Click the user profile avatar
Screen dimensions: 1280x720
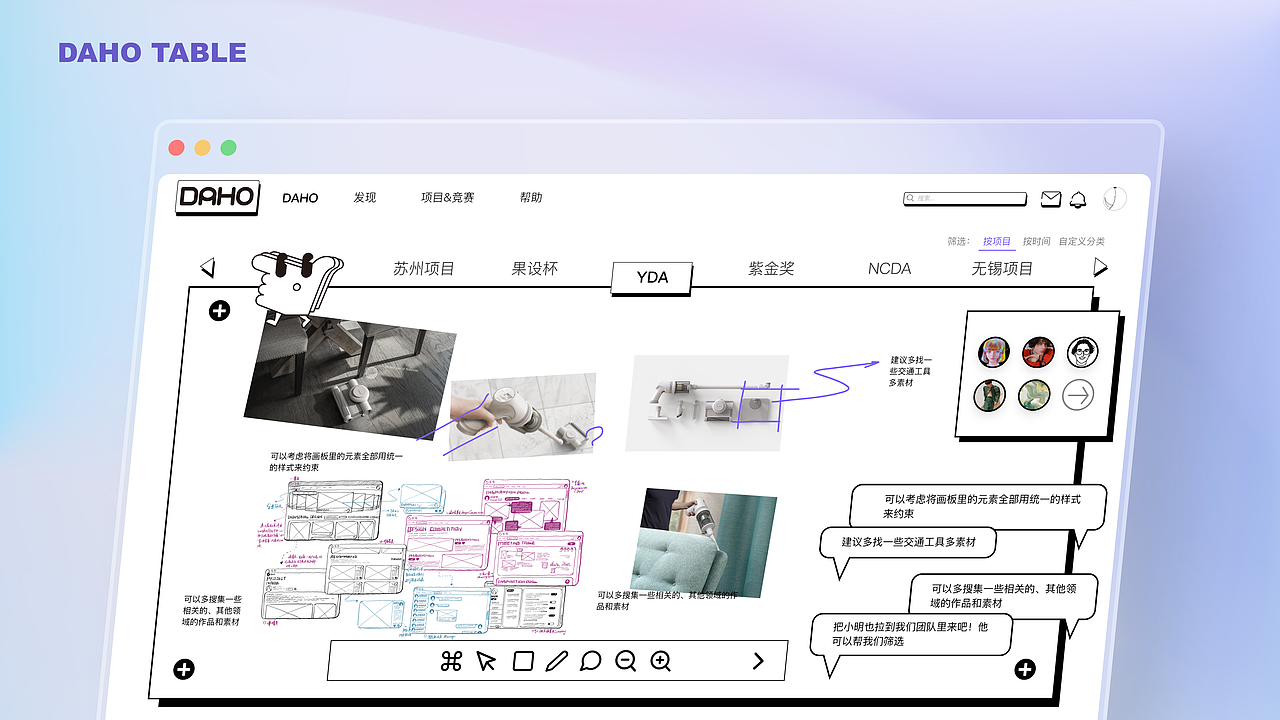(x=1115, y=199)
